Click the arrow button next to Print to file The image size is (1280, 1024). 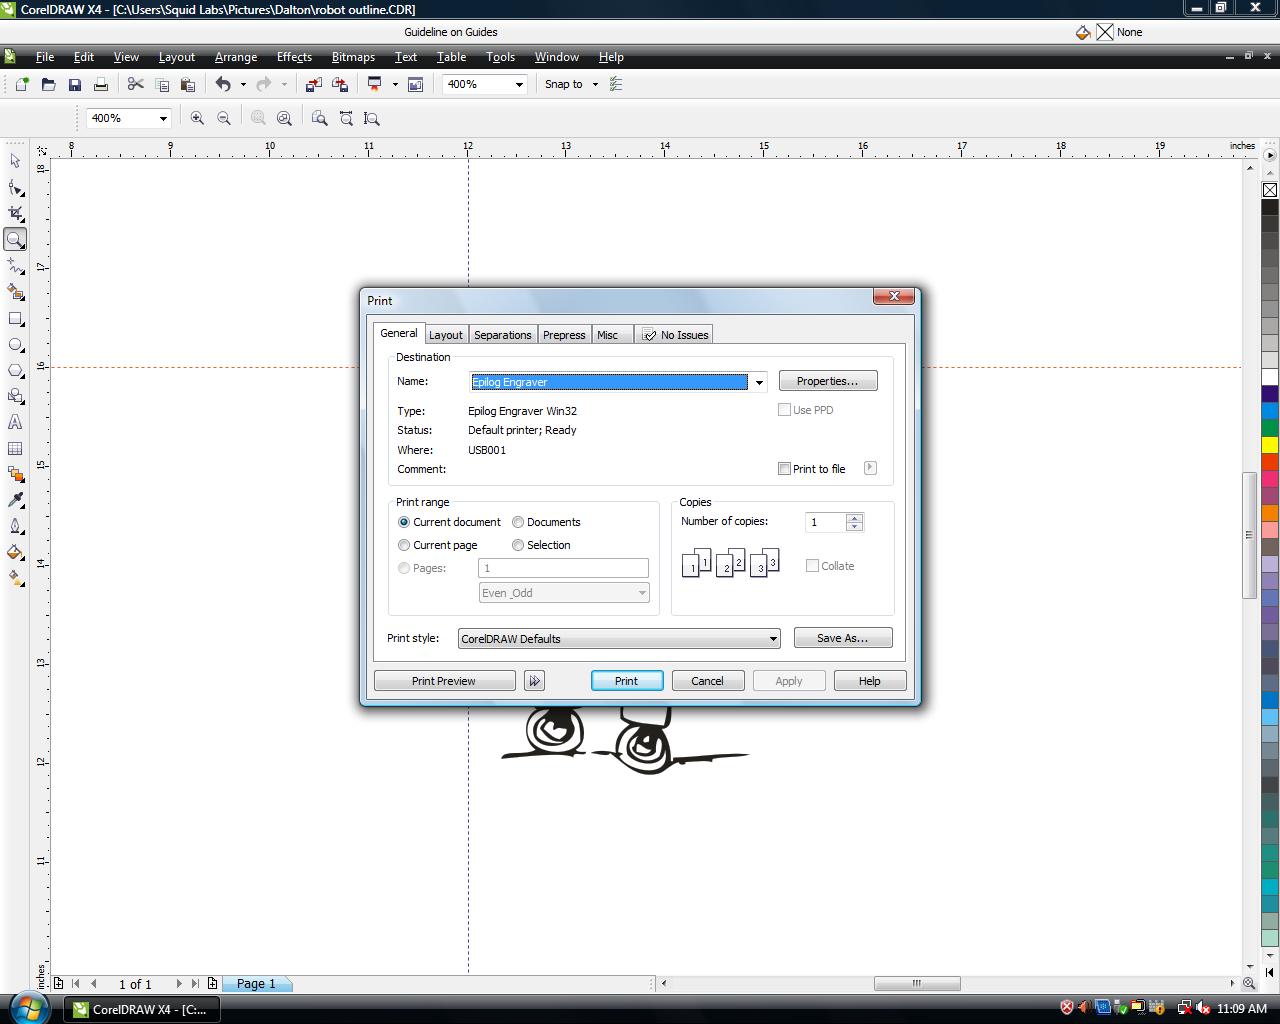870,468
